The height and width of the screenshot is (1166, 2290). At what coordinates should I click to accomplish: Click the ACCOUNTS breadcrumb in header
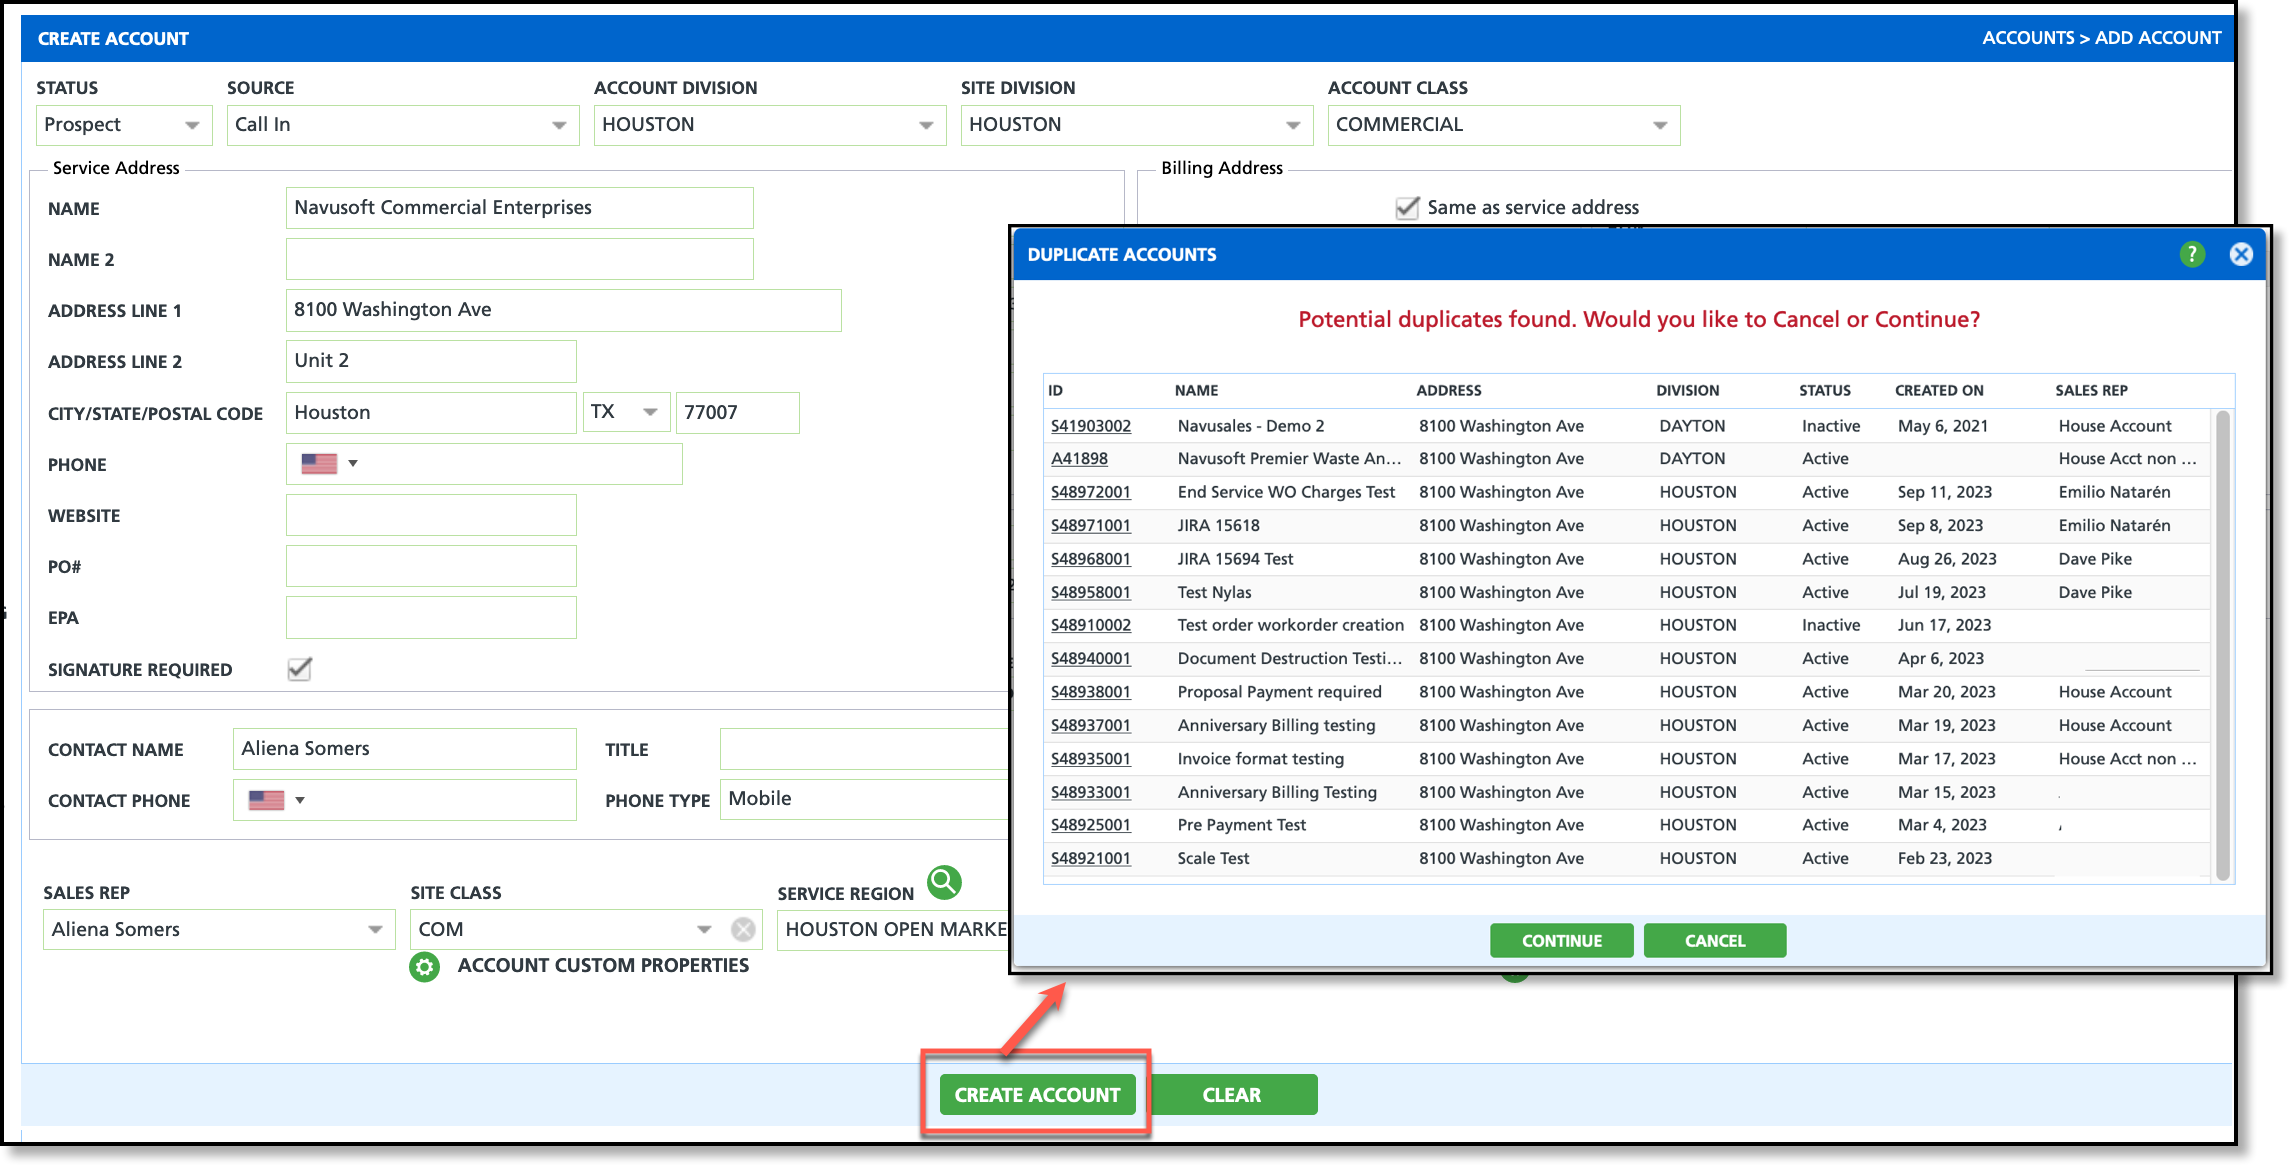tap(2027, 38)
